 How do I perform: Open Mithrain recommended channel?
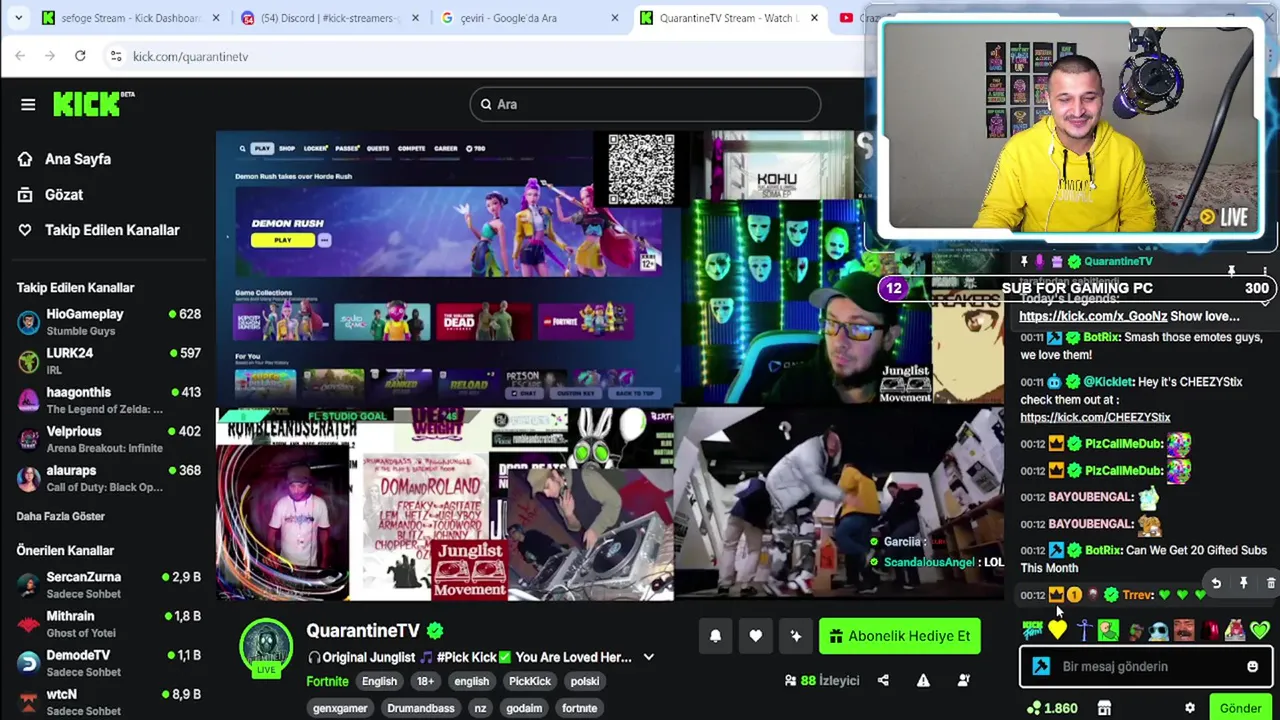(108, 624)
